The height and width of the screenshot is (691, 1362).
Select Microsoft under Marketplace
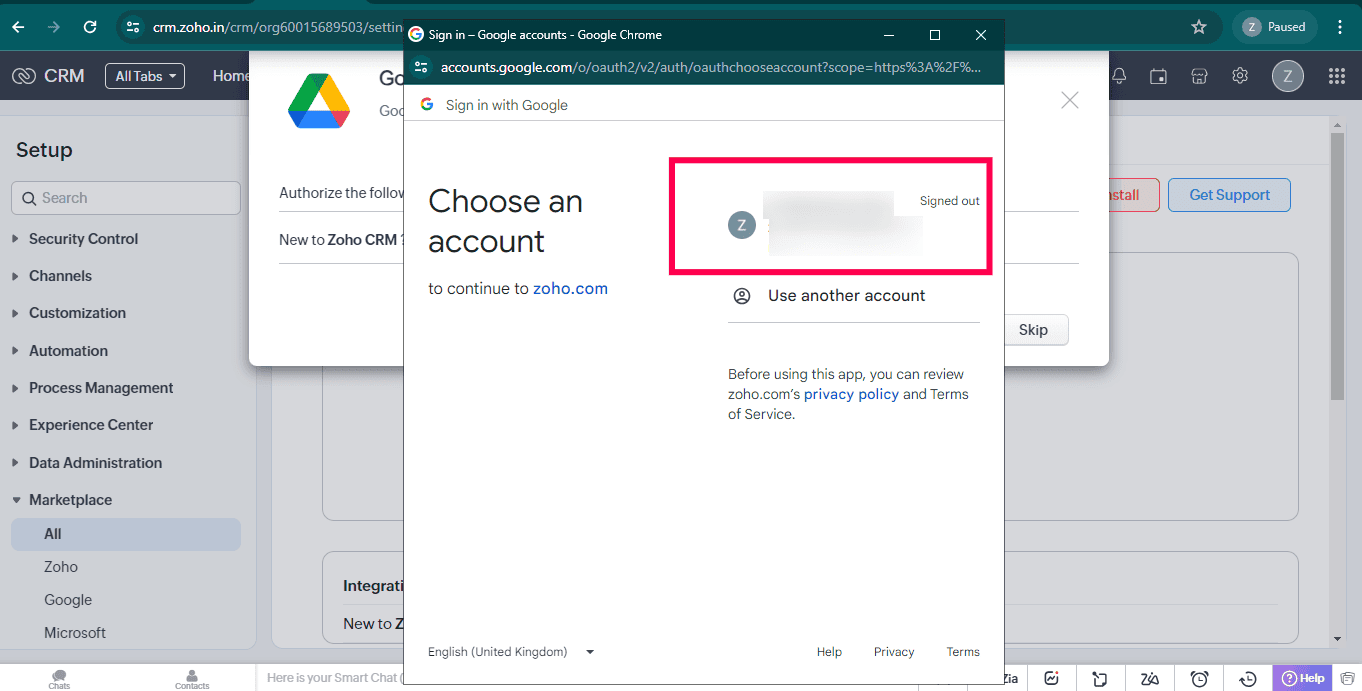(x=75, y=633)
